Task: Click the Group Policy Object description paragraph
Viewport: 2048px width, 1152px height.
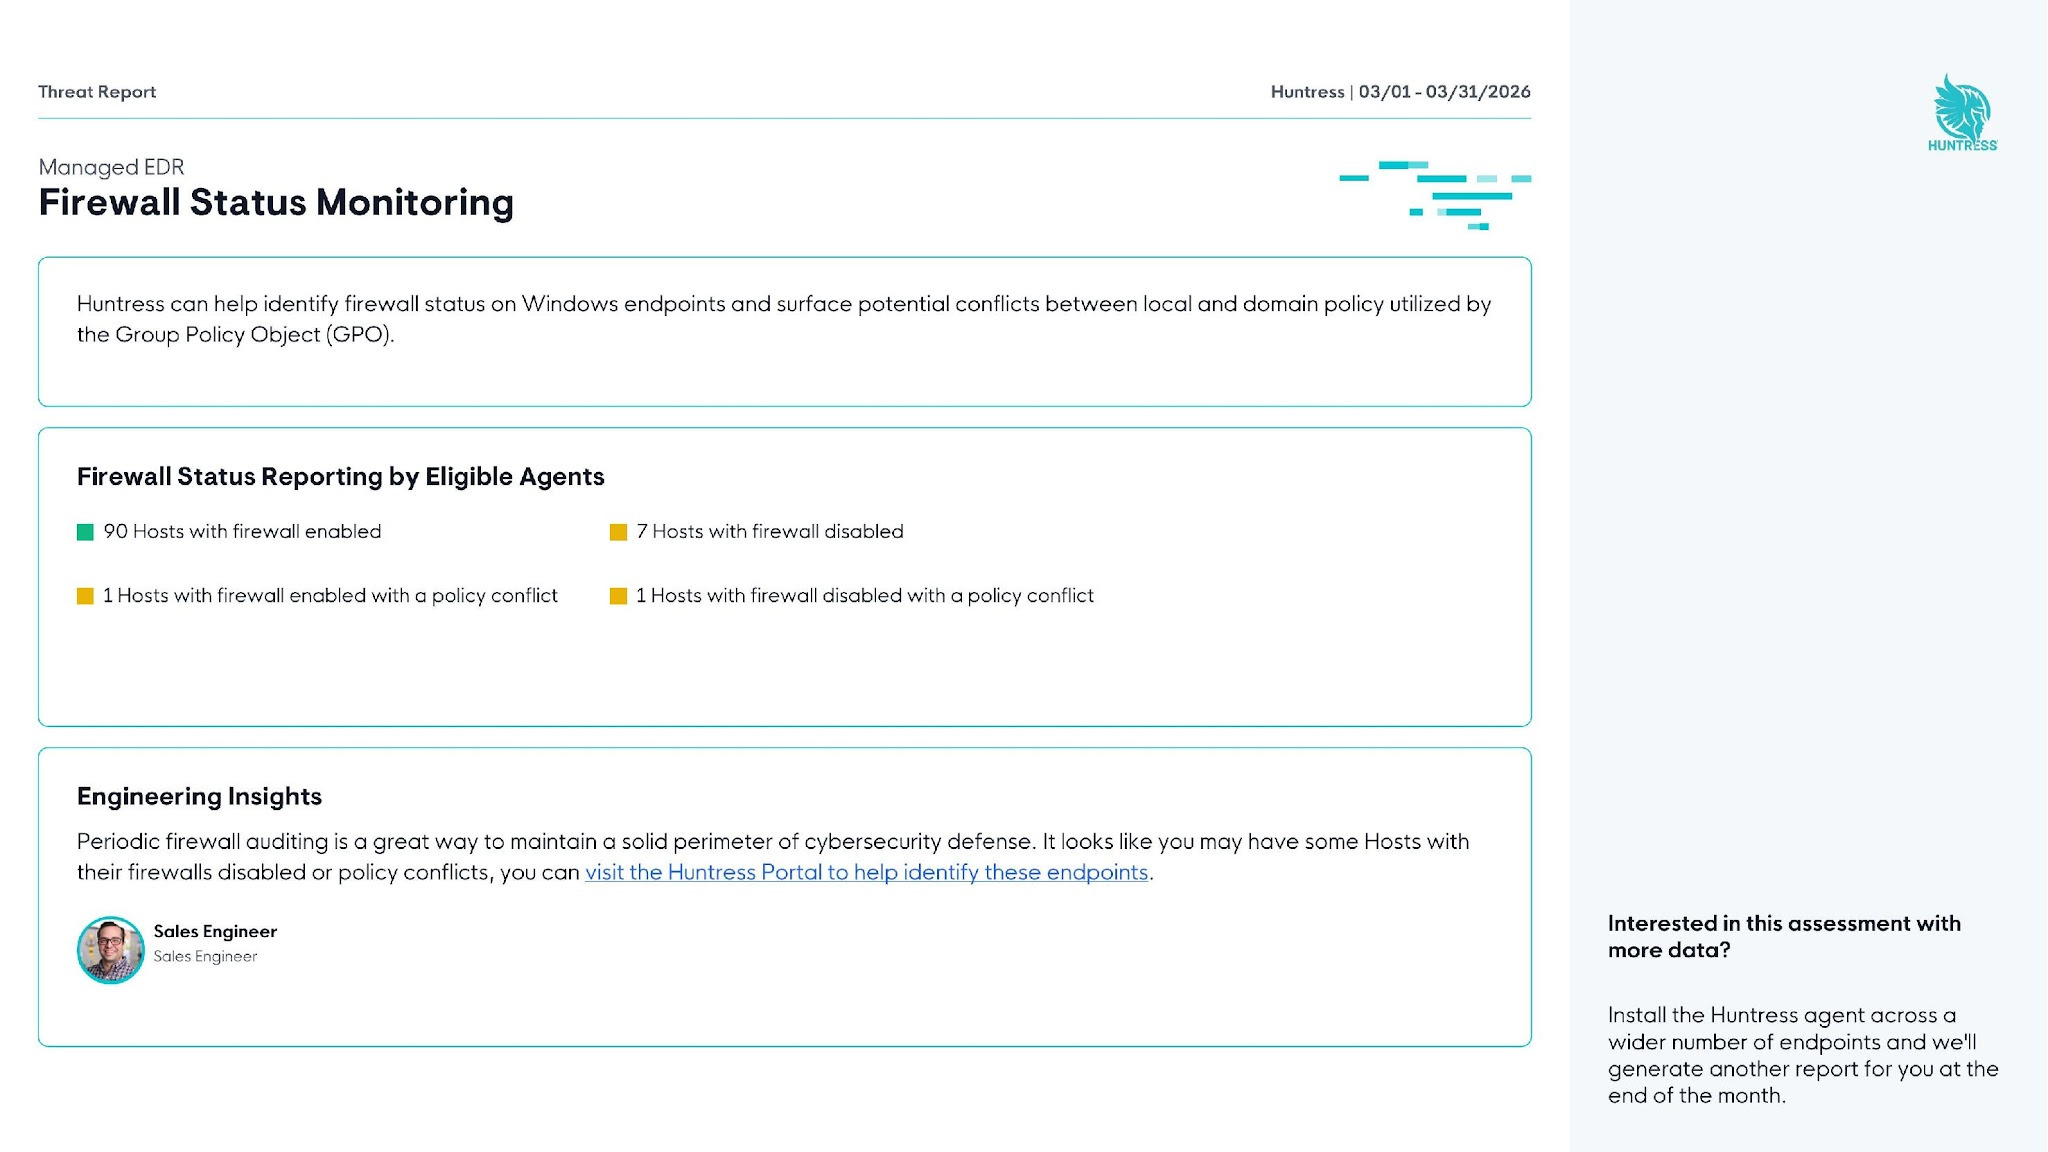Action: 784,319
